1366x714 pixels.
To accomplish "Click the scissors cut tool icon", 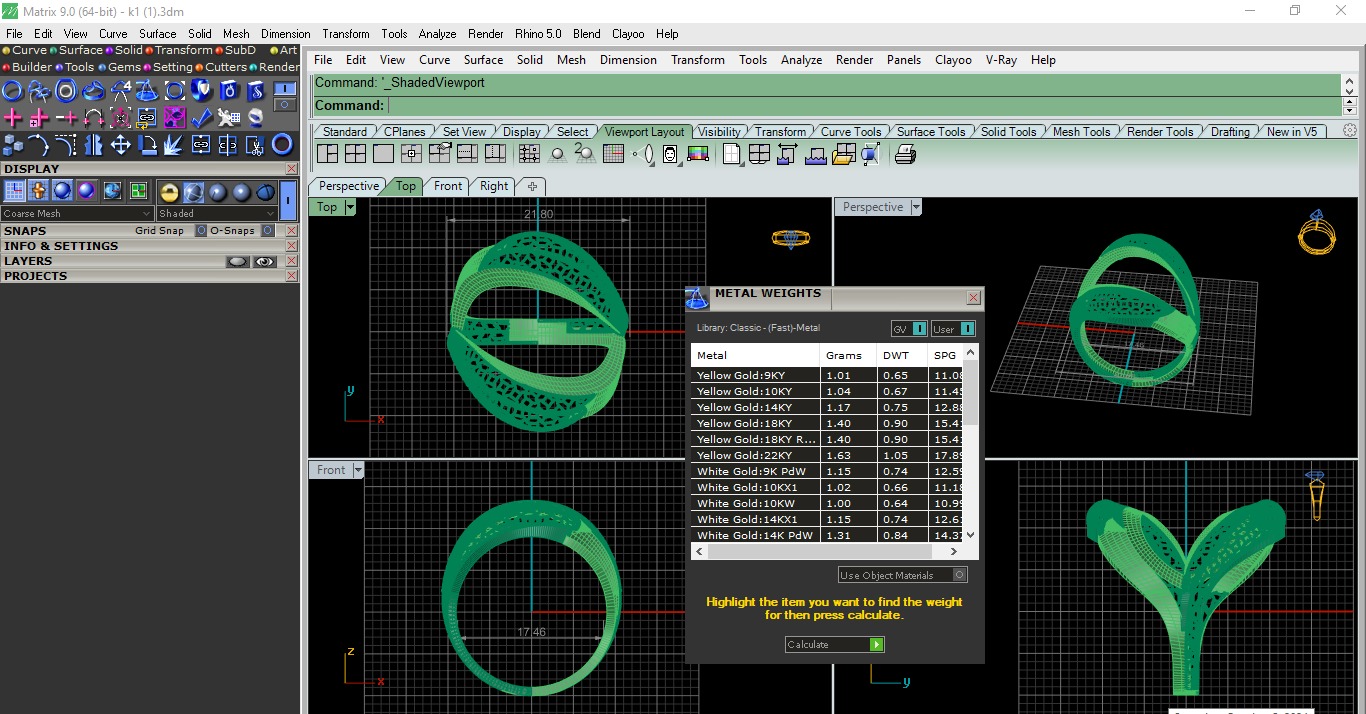I will pos(255,145).
